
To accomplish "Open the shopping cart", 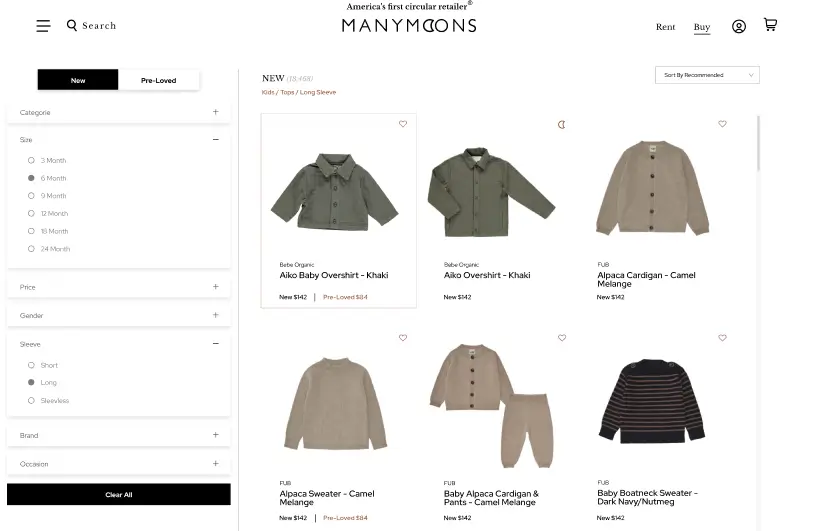I will [770, 24].
